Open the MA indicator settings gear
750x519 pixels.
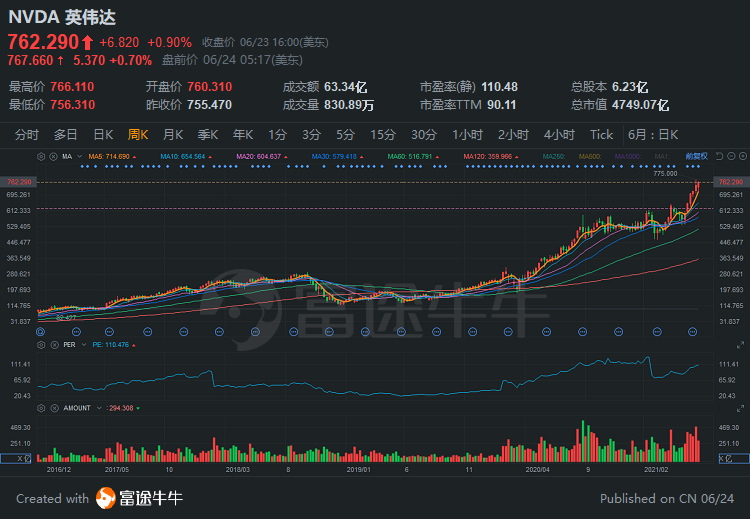[41, 156]
